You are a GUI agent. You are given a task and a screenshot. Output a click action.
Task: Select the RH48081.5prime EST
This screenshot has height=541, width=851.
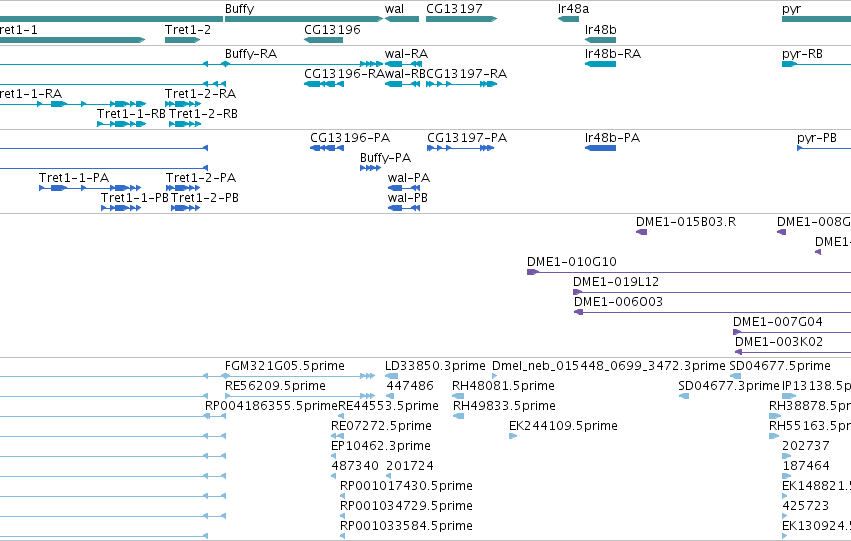coord(458,396)
